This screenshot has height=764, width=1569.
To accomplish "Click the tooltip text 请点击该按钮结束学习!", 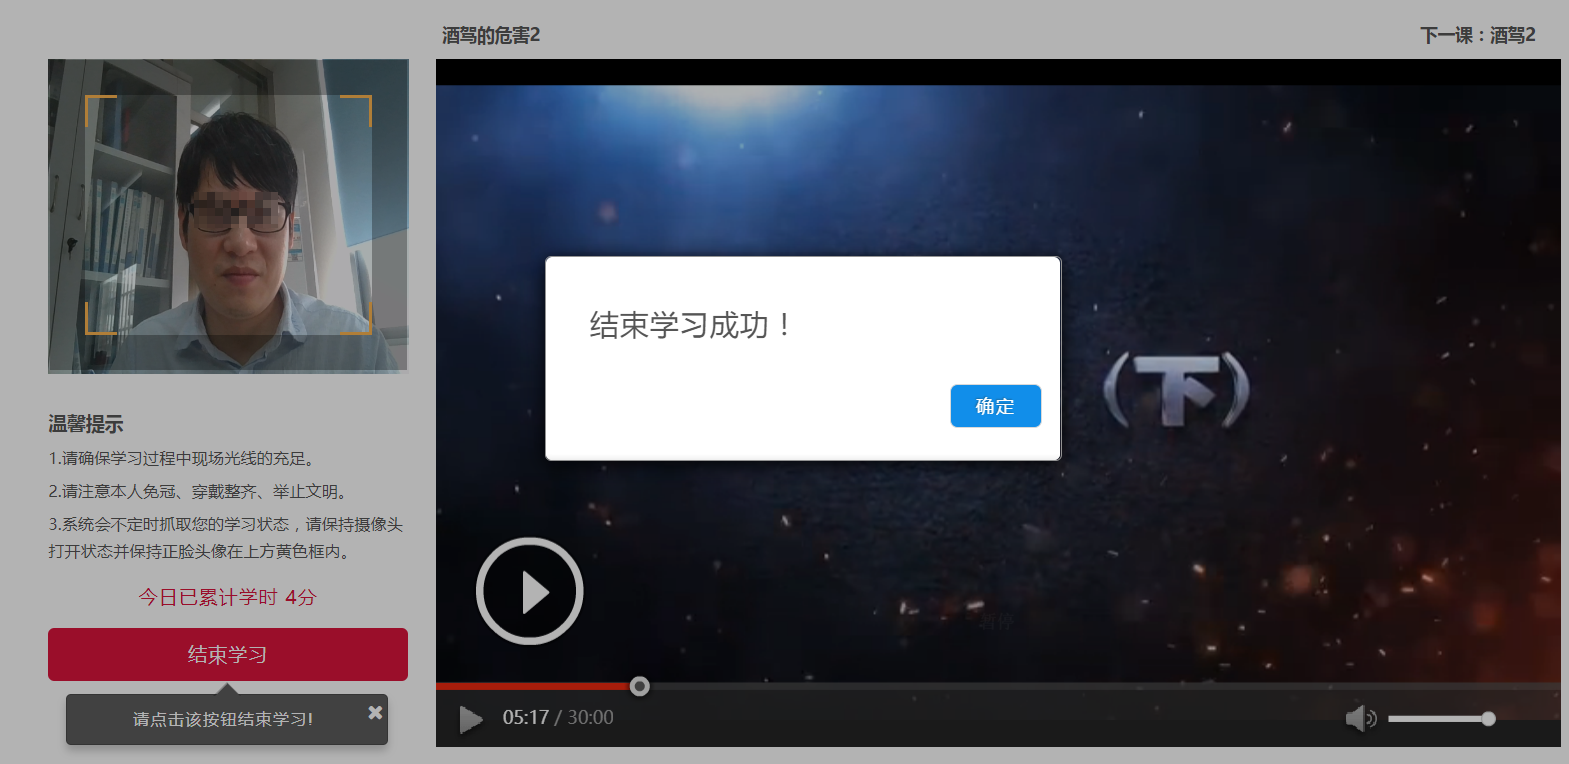I will coord(223,719).
